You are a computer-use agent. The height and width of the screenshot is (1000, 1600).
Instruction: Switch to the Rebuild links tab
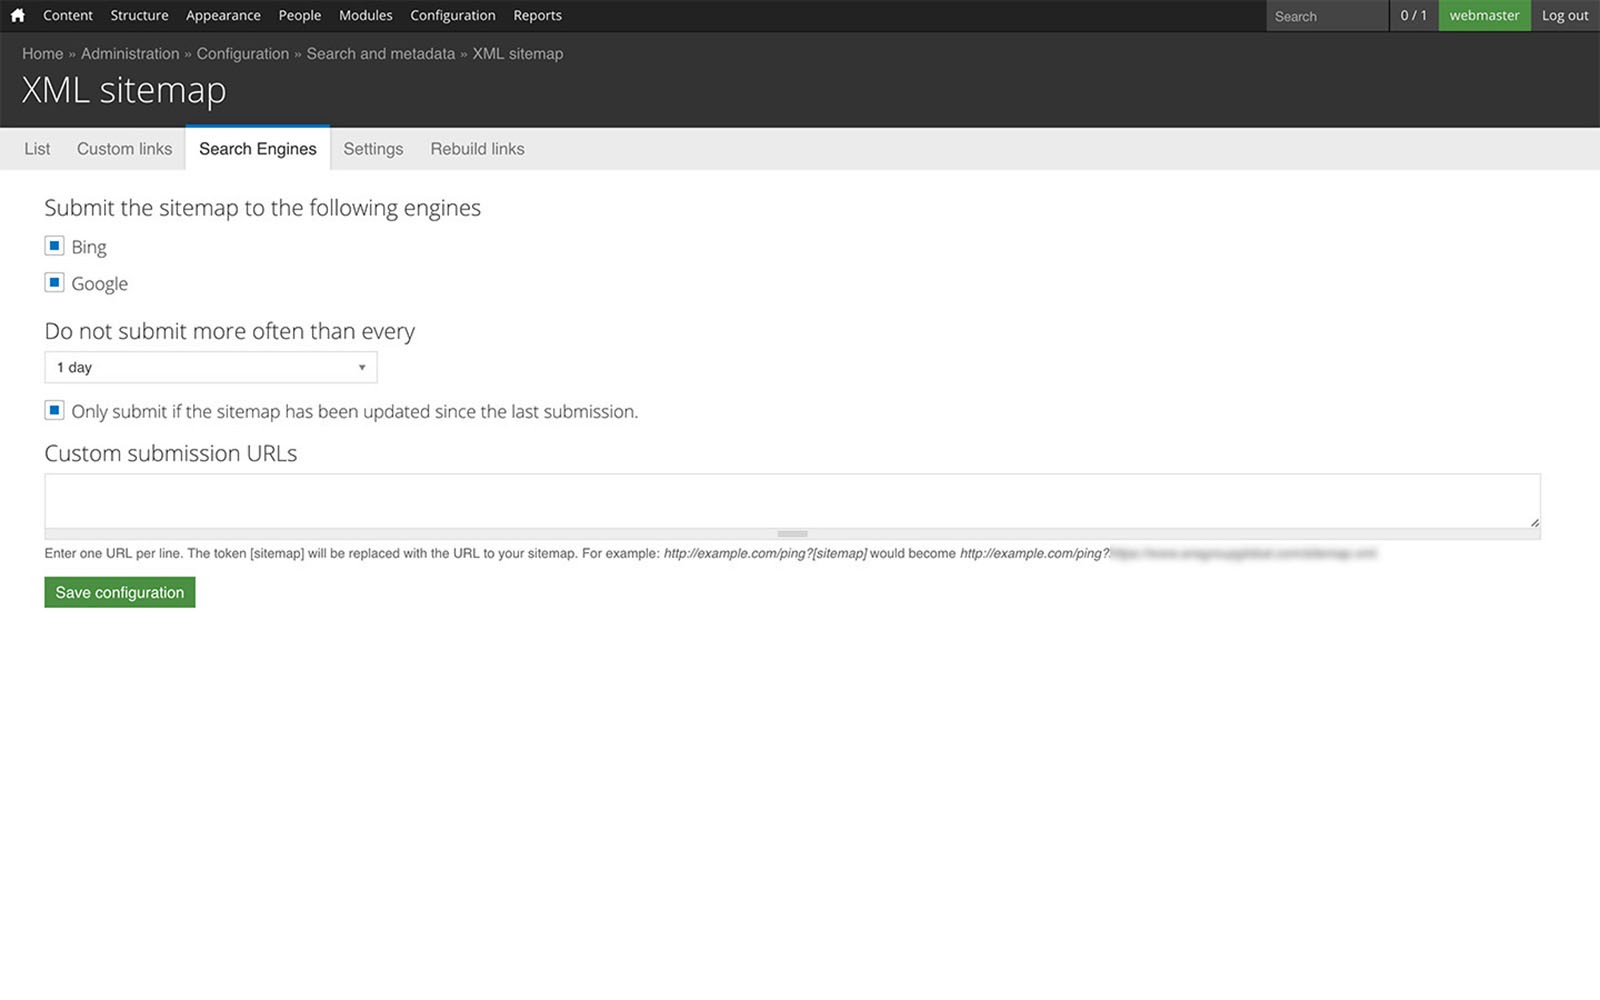pyautogui.click(x=478, y=149)
